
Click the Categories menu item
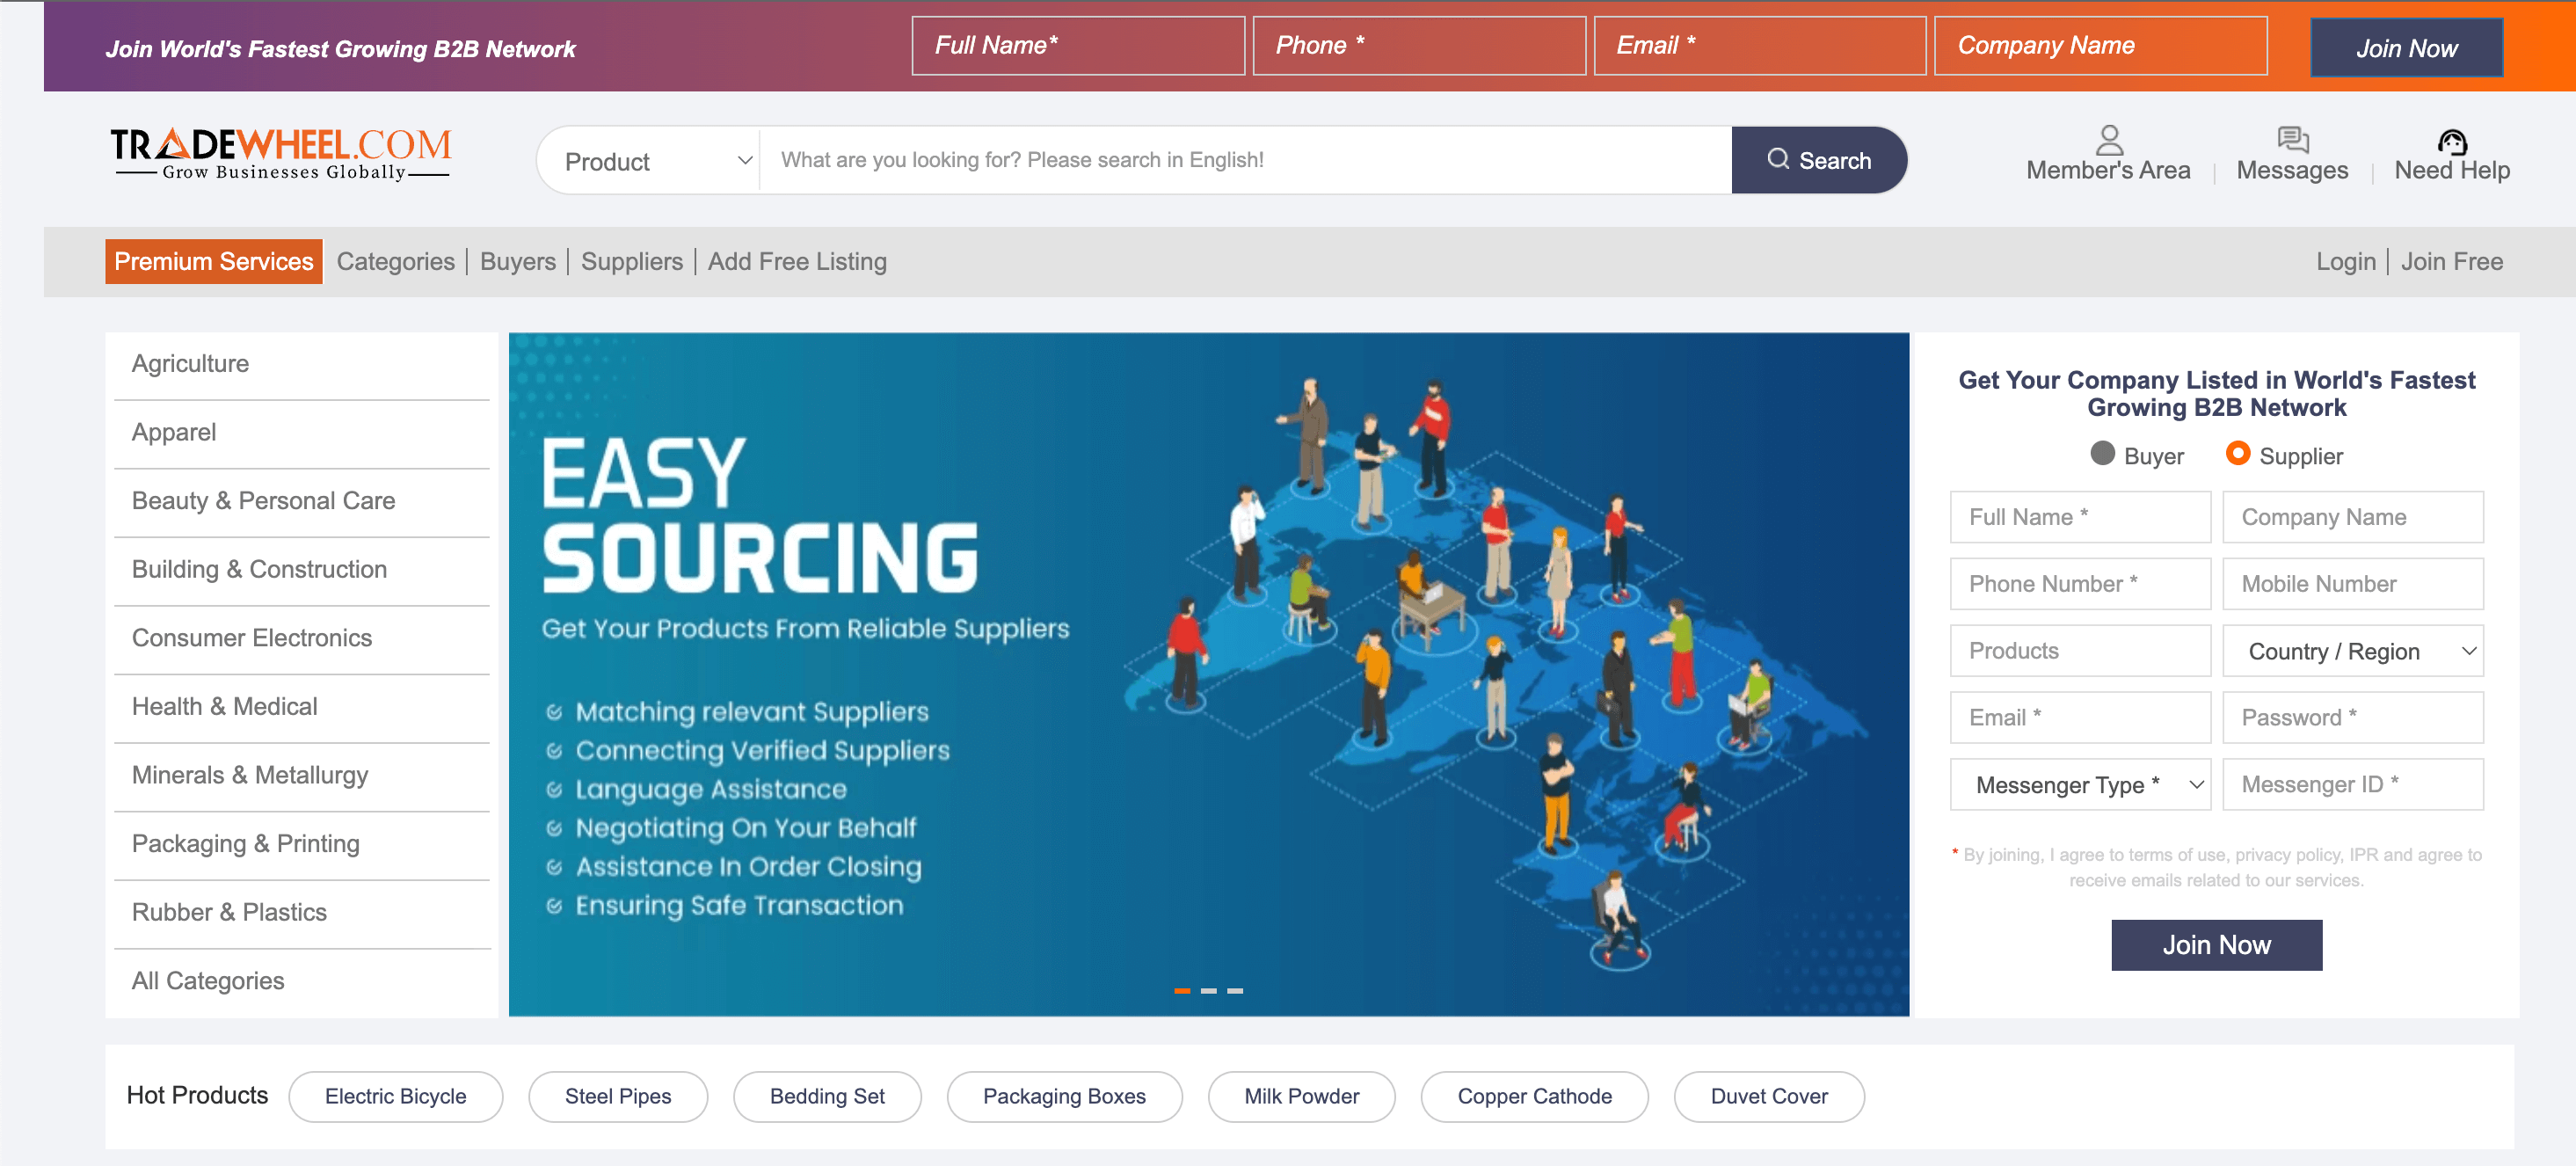[x=396, y=261]
